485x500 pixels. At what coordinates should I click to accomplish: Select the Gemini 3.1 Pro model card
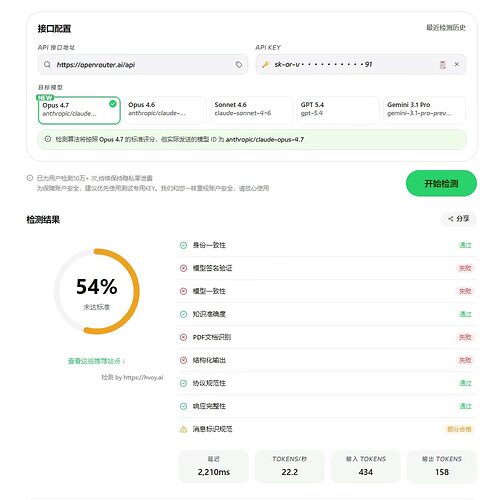point(424,110)
